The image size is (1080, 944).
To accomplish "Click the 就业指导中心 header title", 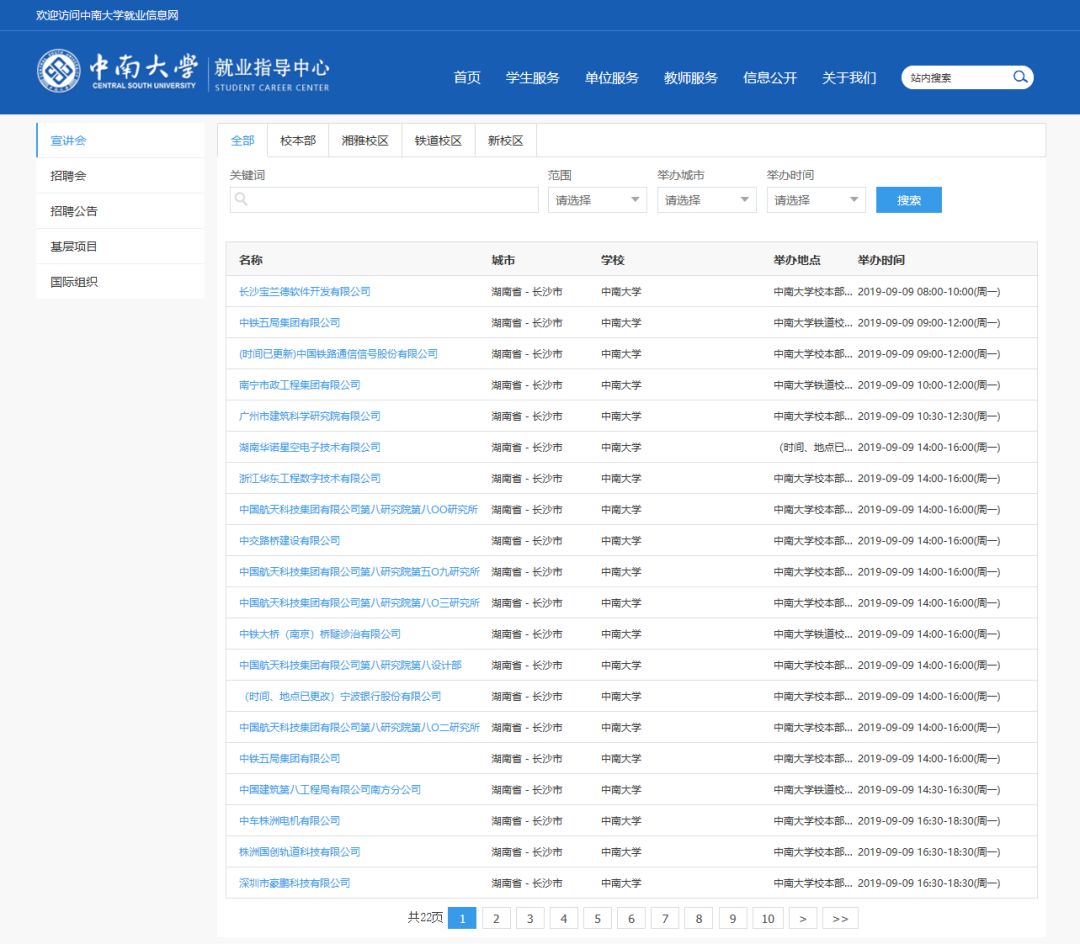I will pos(272,67).
